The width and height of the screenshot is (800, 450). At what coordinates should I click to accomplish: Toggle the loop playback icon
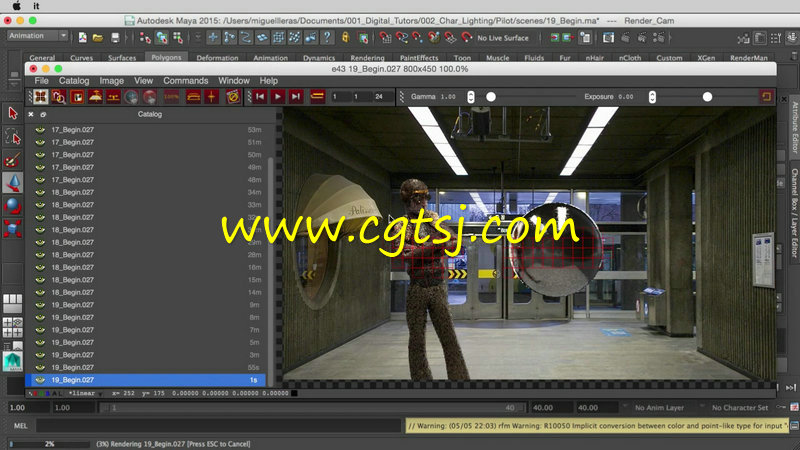pos(317,96)
